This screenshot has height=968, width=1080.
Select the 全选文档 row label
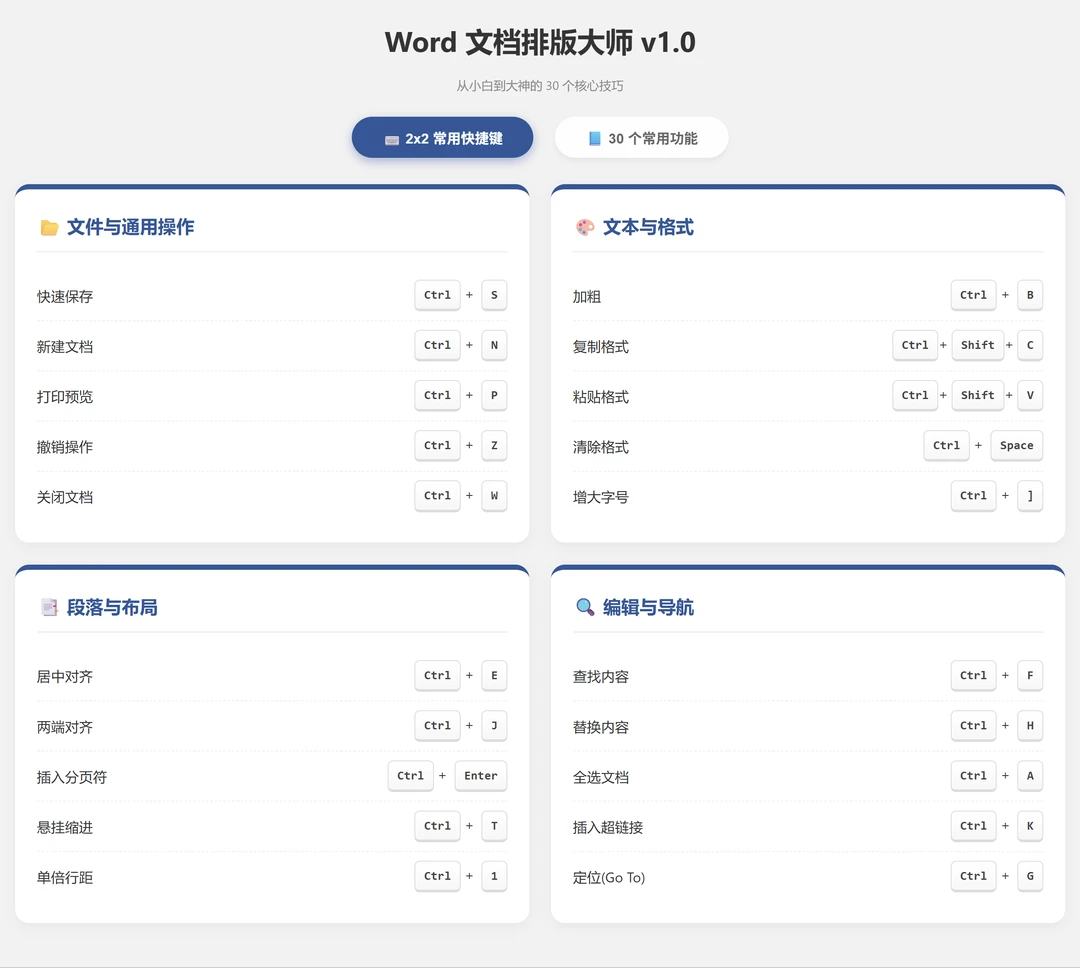click(x=601, y=777)
